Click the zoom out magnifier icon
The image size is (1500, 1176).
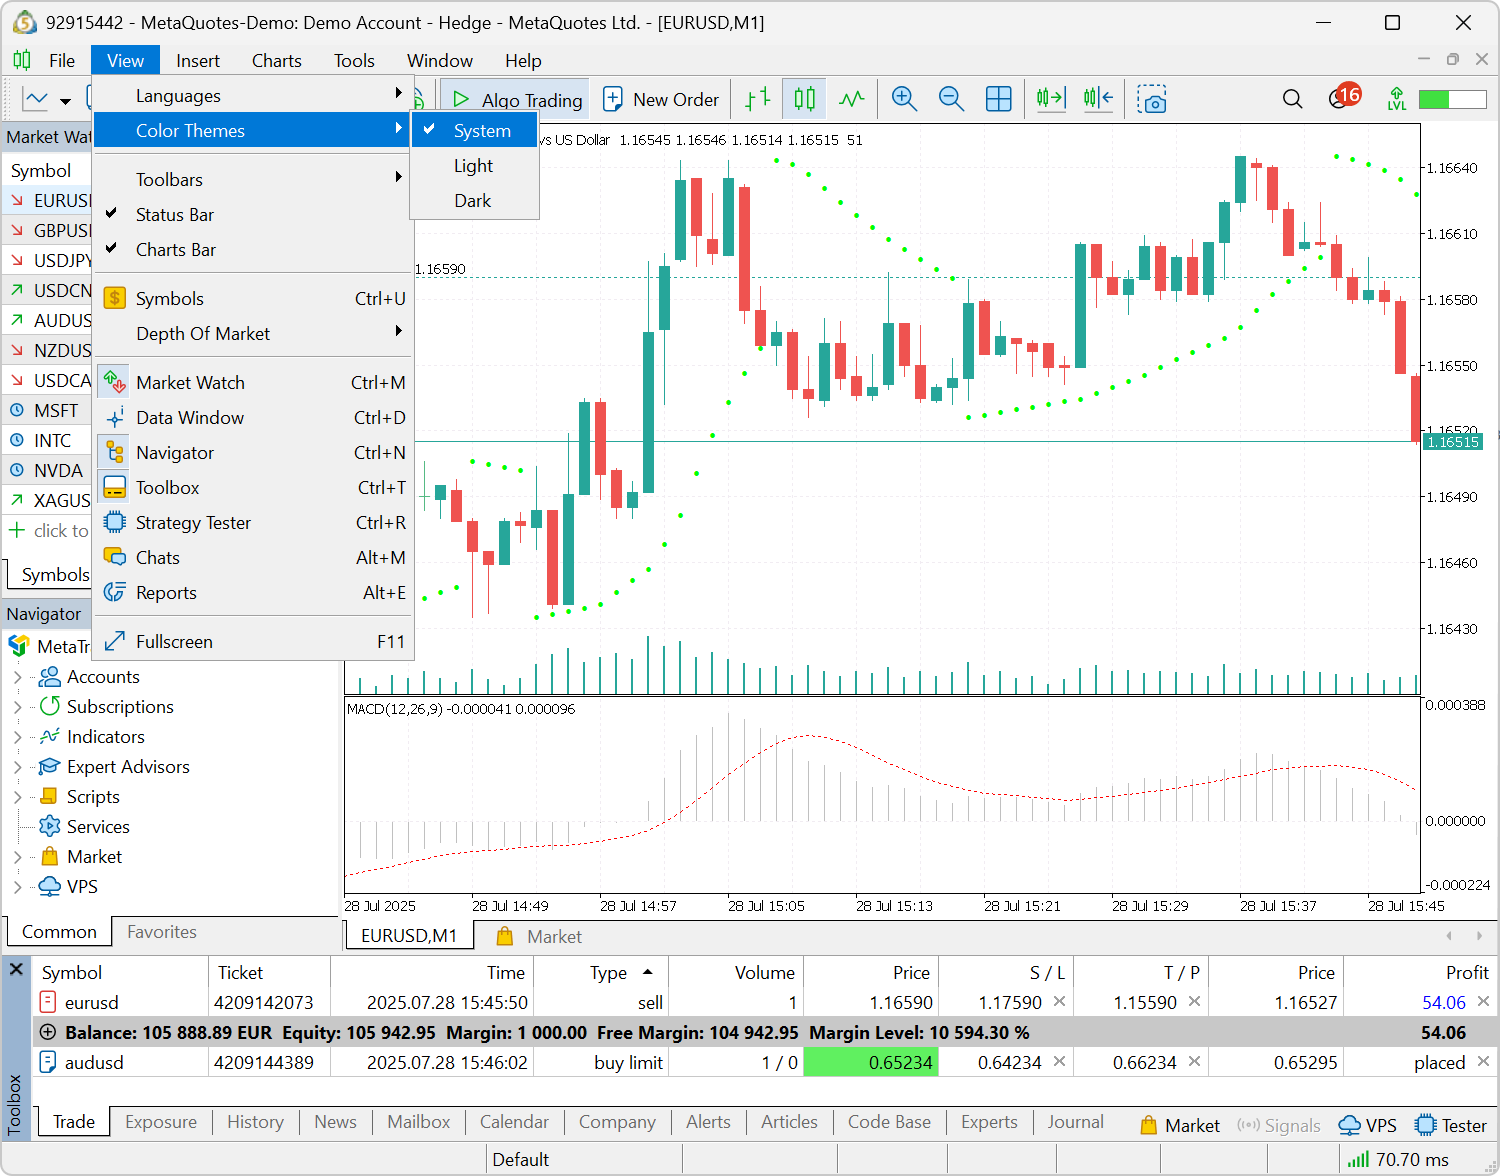[x=951, y=98]
